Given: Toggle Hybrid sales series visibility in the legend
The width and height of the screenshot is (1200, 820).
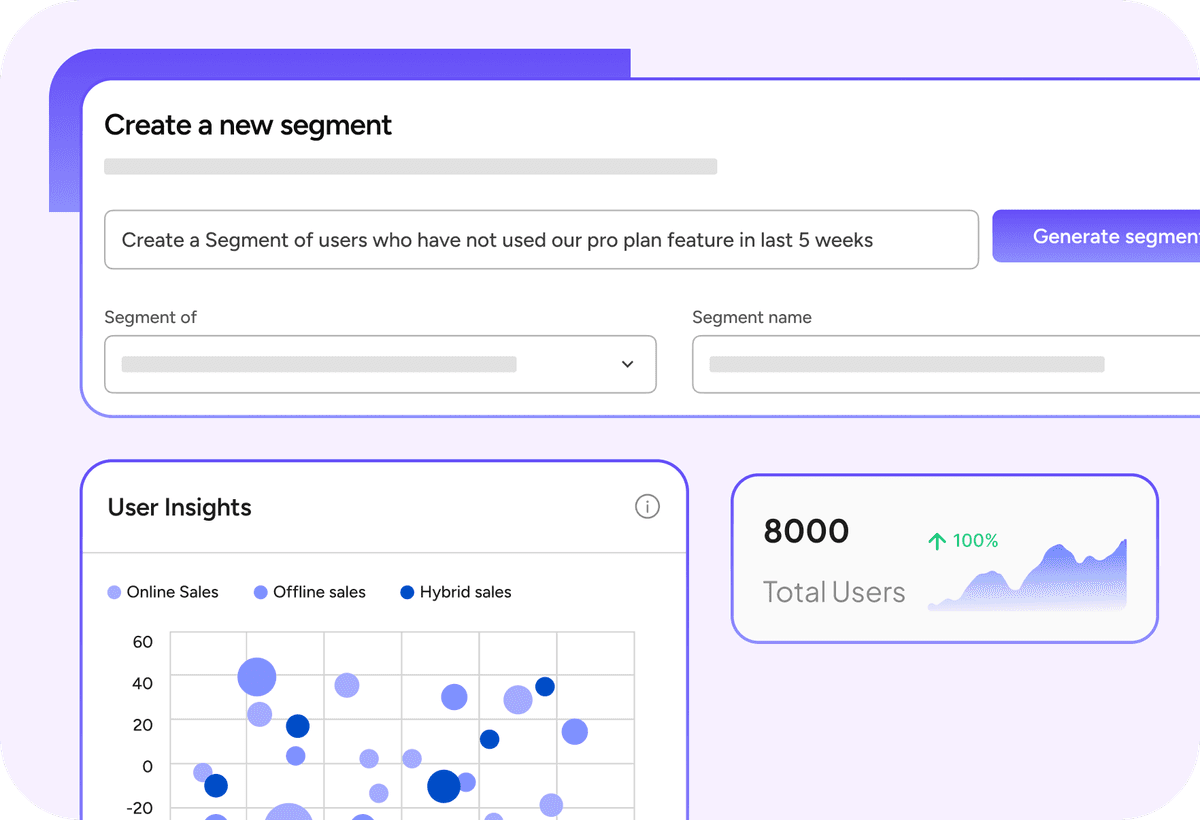Looking at the screenshot, I should pyautogui.click(x=455, y=592).
